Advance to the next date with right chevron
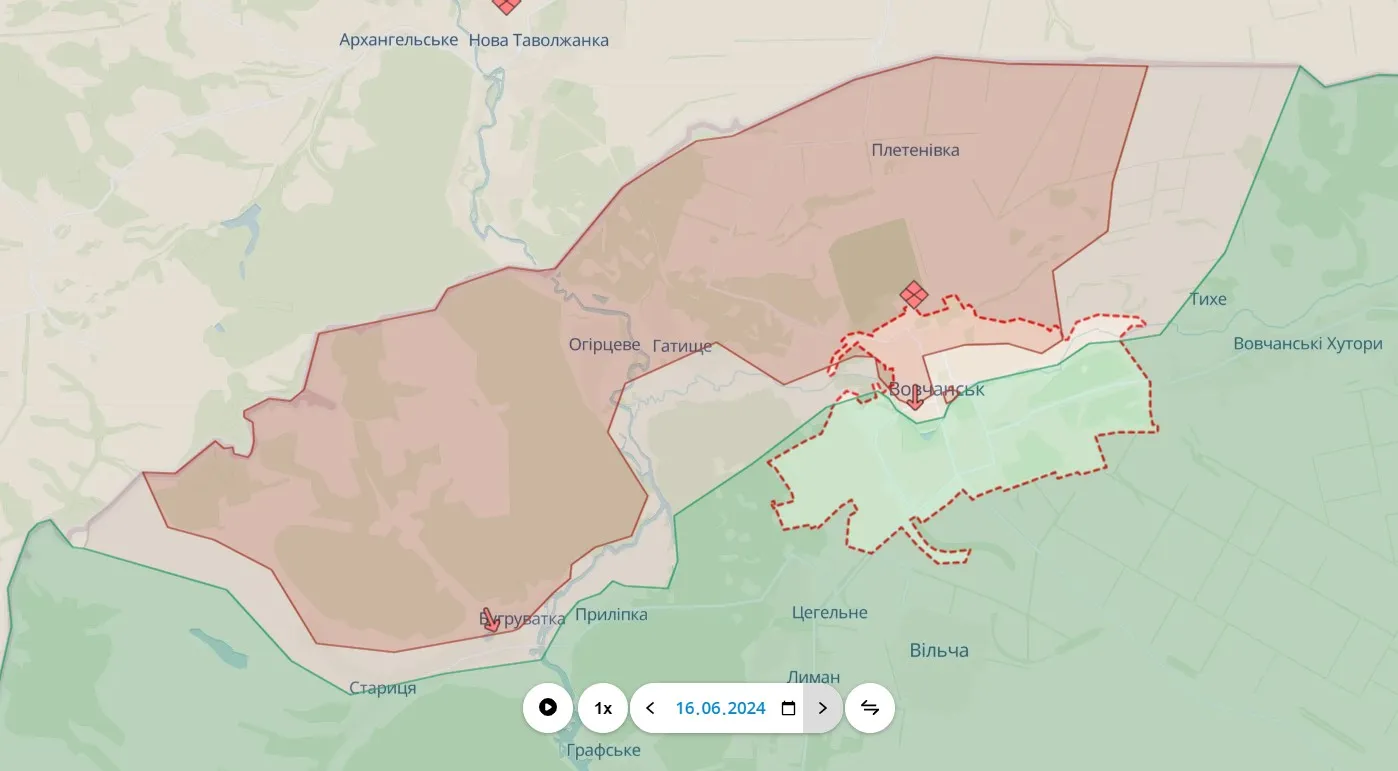1398x771 pixels. click(822, 707)
